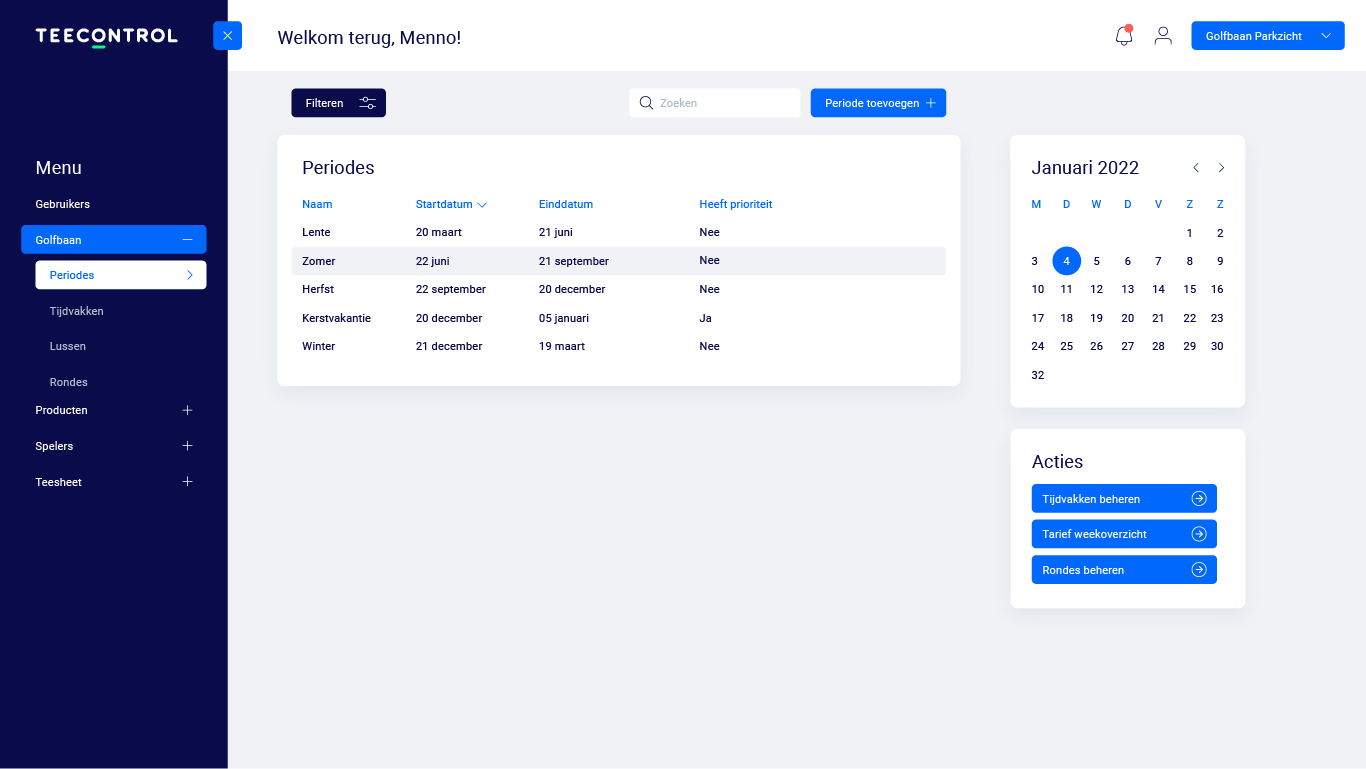The image size is (1366, 769).
Task: Focus the Zoeken search field
Action: coord(715,103)
